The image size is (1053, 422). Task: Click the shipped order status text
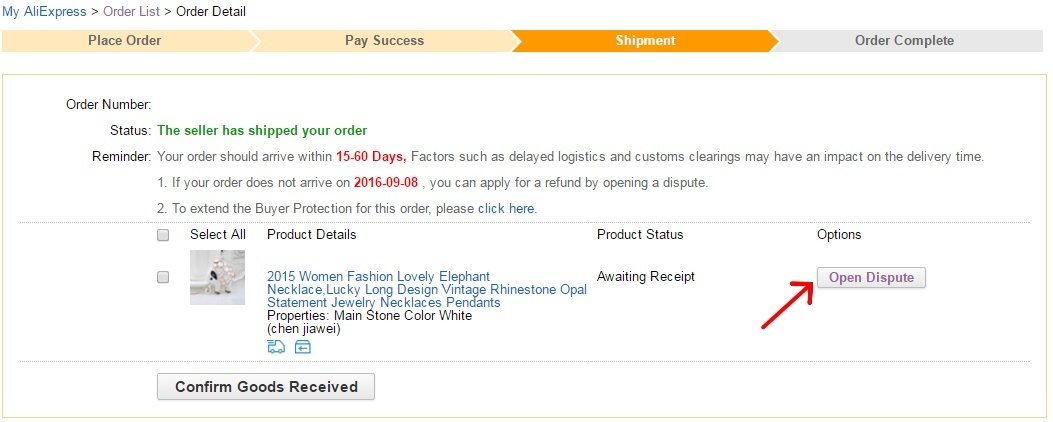pyautogui.click(x=262, y=130)
